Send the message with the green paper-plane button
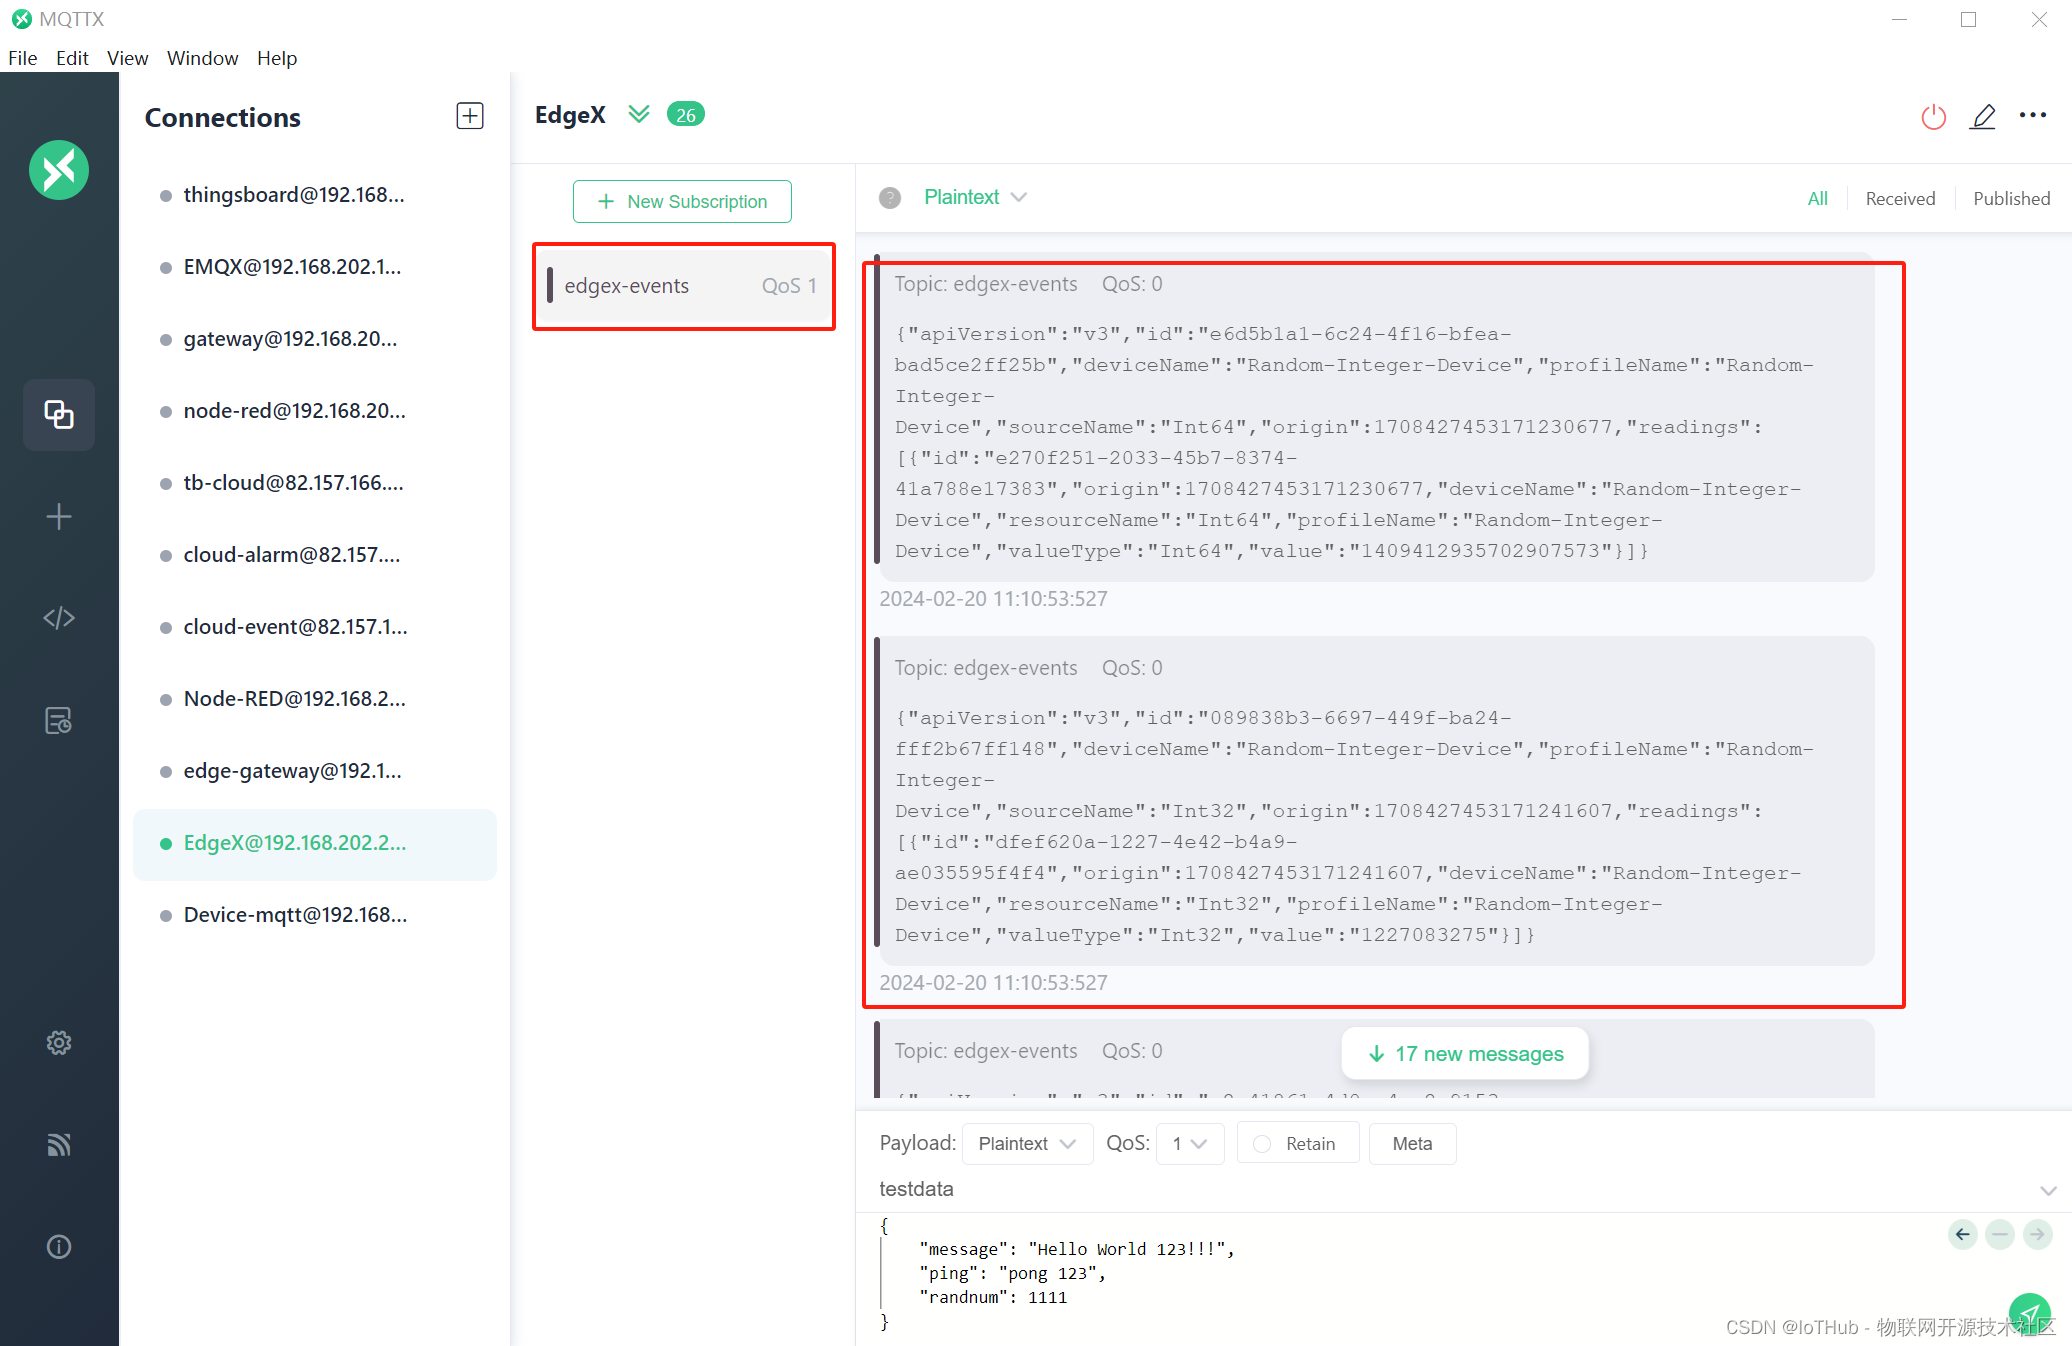 (x=2030, y=1313)
